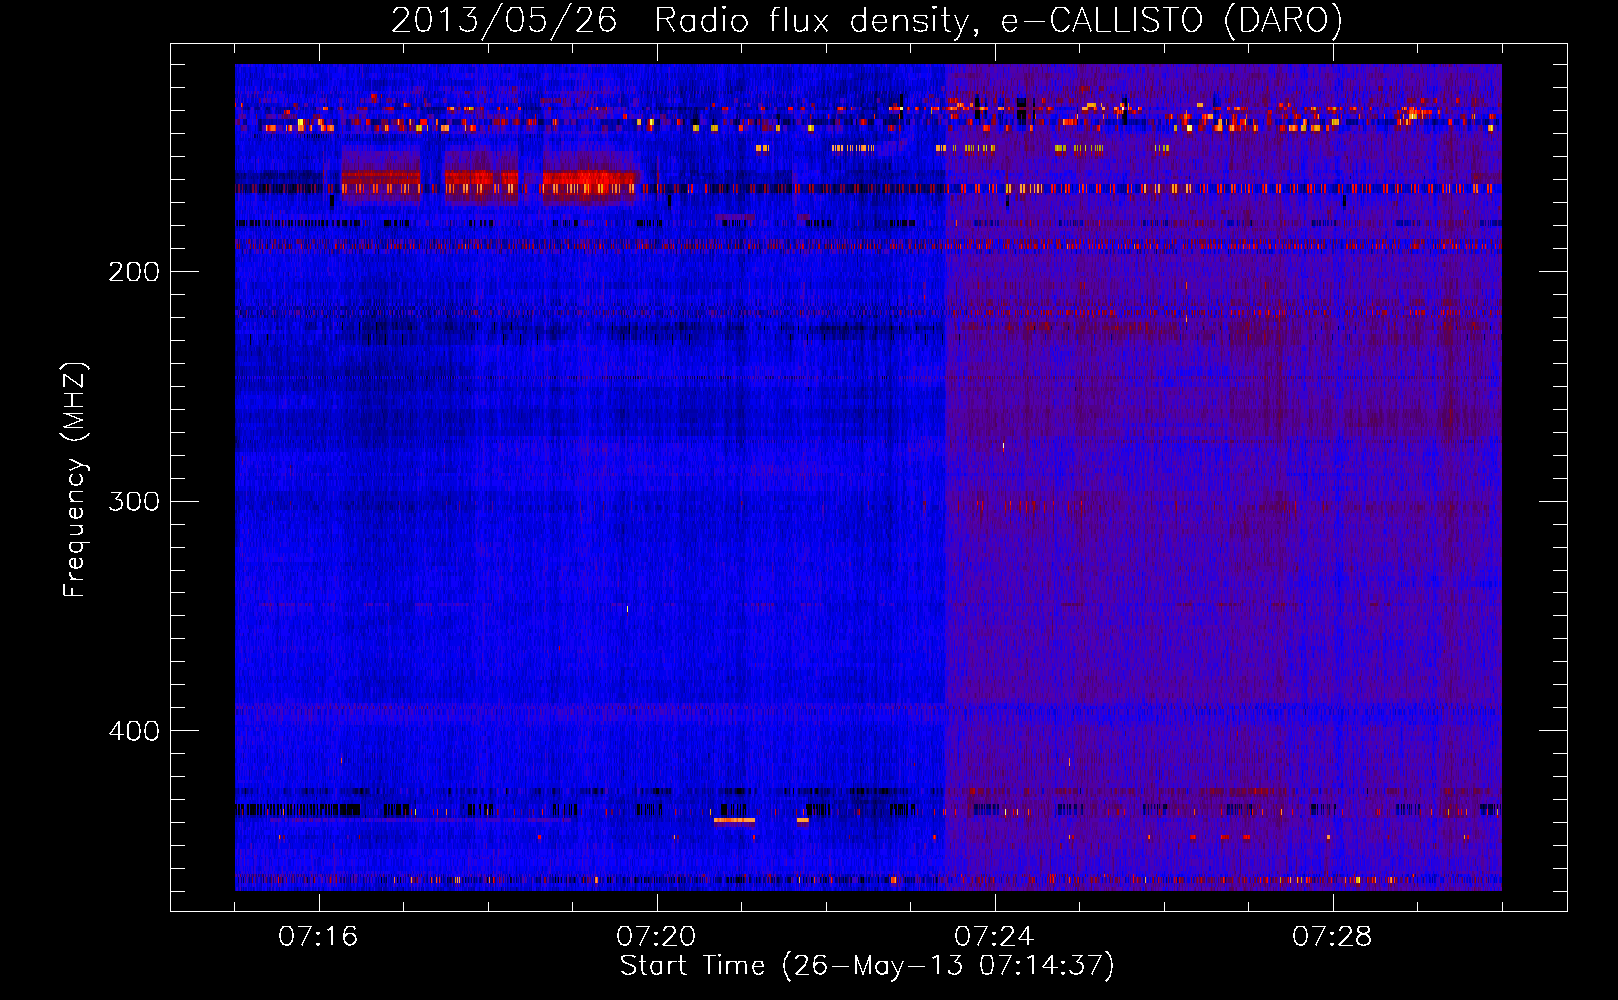This screenshot has height=1000, width=1618.
Task: Click the 300 frequency tick label
Action: click(x=134, y=501)
